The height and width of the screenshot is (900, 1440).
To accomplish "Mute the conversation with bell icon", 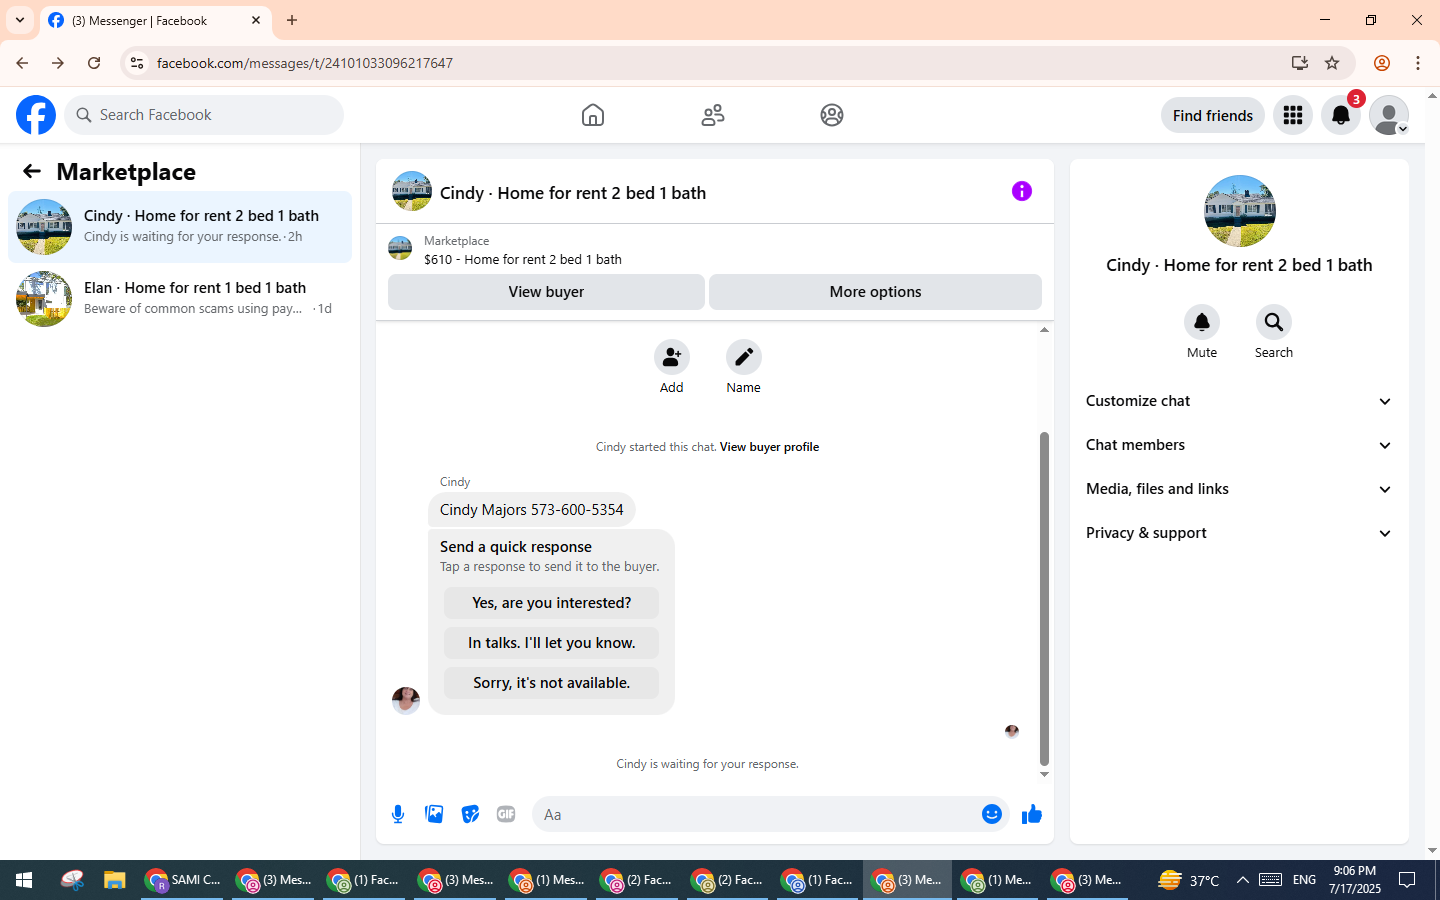I will pyautogui.click(x=1202, y=322).
